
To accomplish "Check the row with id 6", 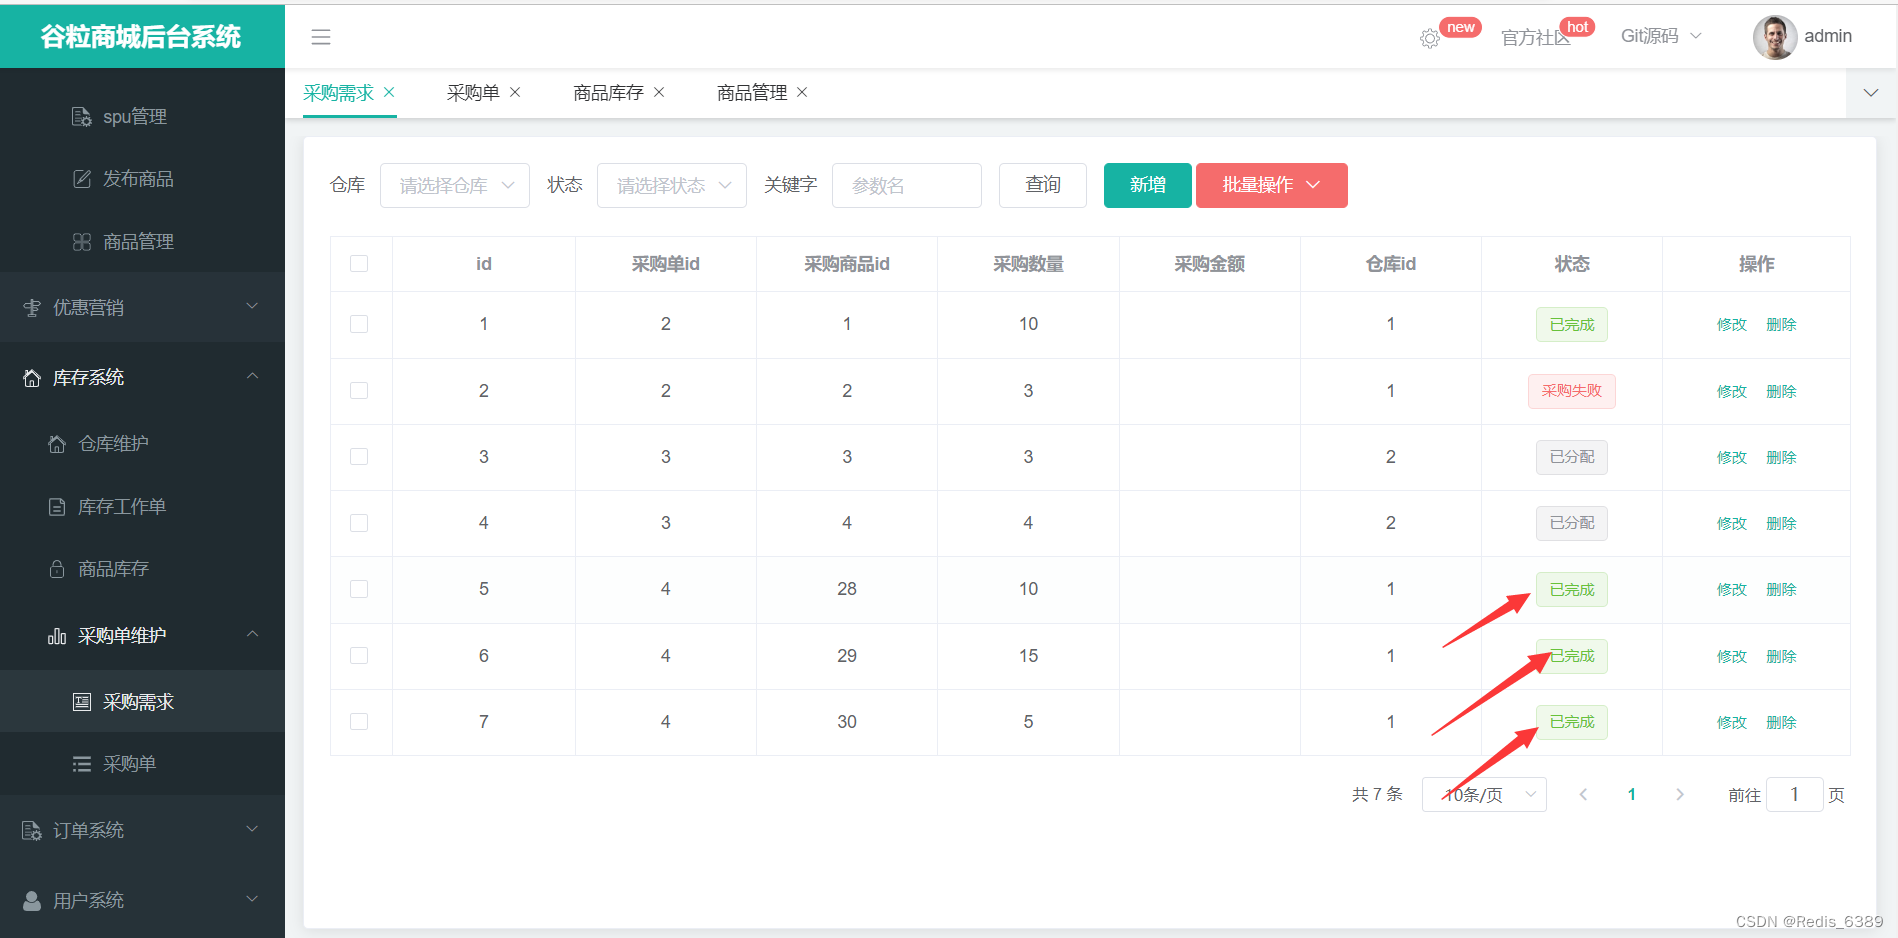I will (x=359, y=655).
